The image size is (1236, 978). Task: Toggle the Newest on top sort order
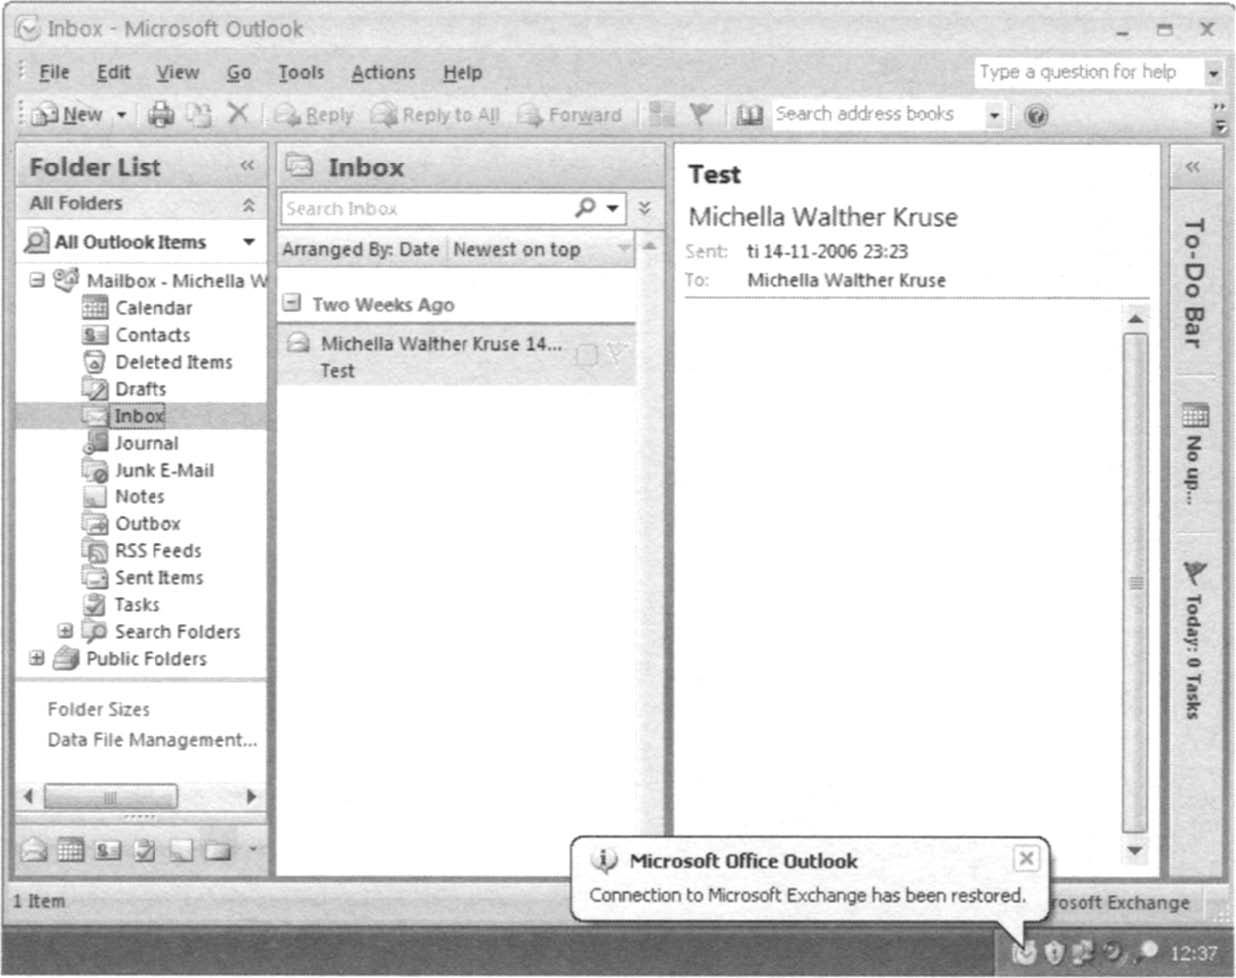point(517,250)
